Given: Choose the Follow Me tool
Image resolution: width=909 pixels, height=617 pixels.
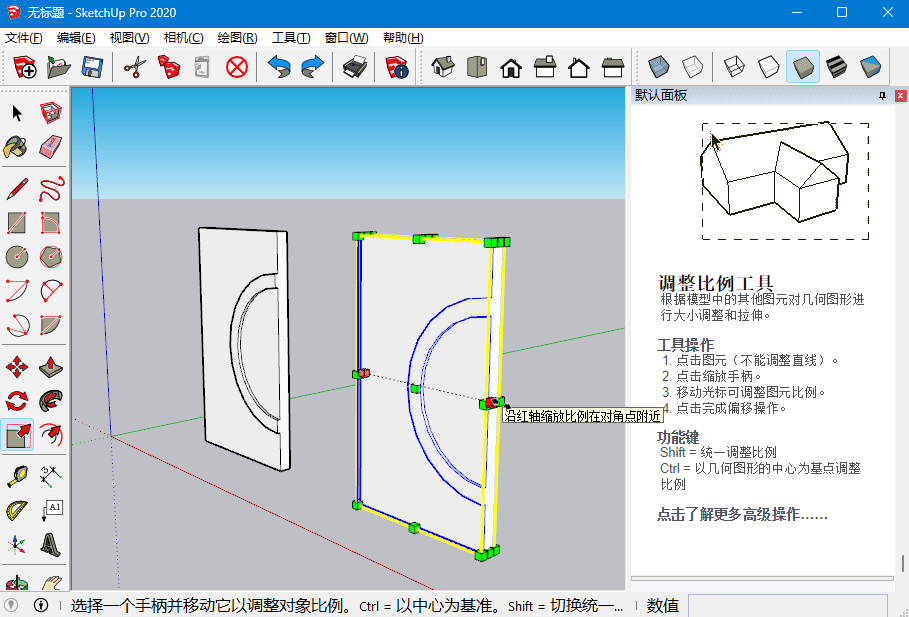Looking at the screenshot, I should pyautogui.click(x=51, y=401).
